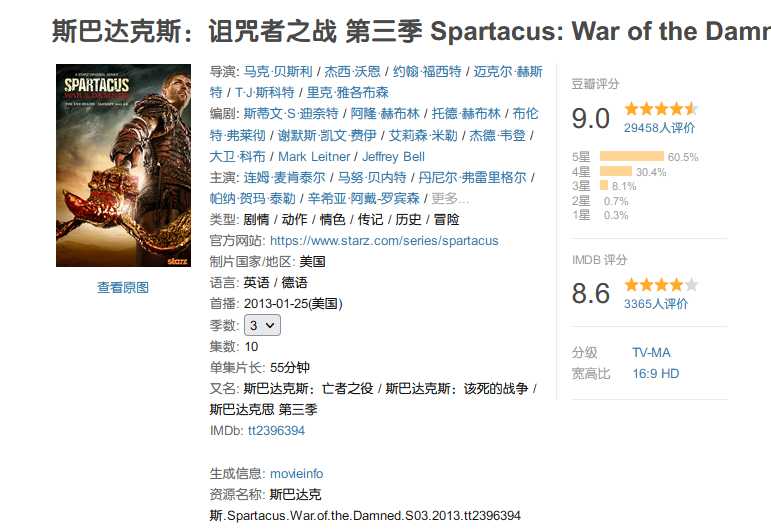This screenshot has width=771, height=530.
Task: Click writer Mark Leitner link
Action: click(314, 157)
